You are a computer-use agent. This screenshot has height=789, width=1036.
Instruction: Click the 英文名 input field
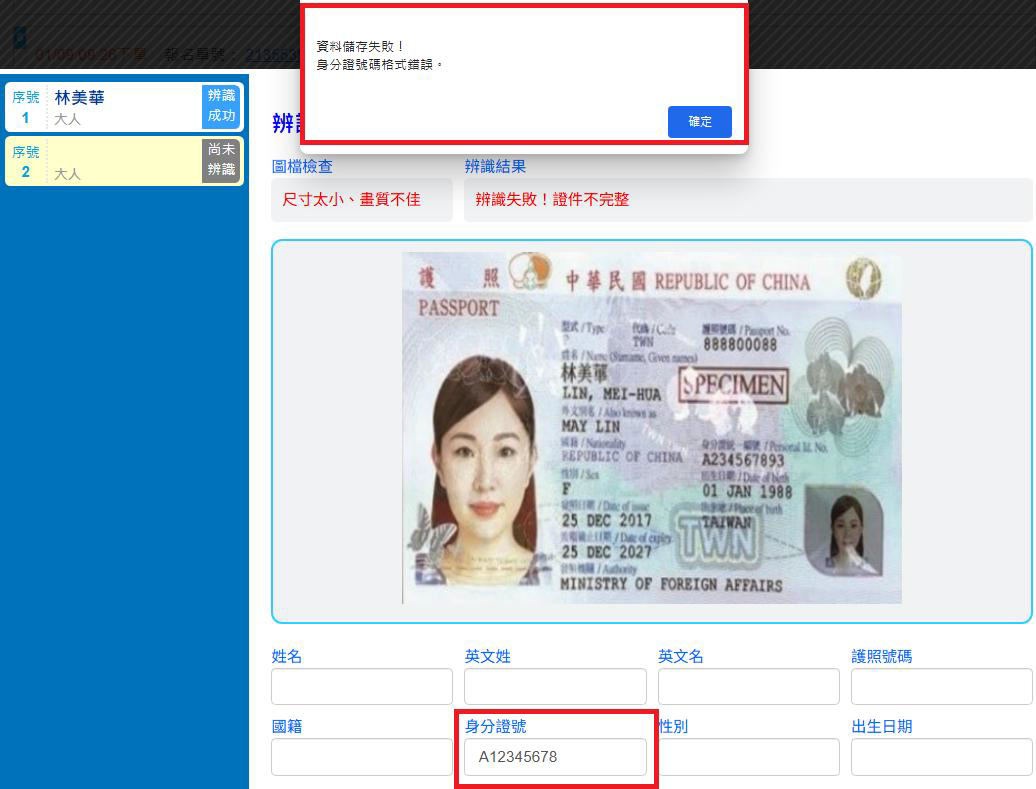click(x=748, y=687)
